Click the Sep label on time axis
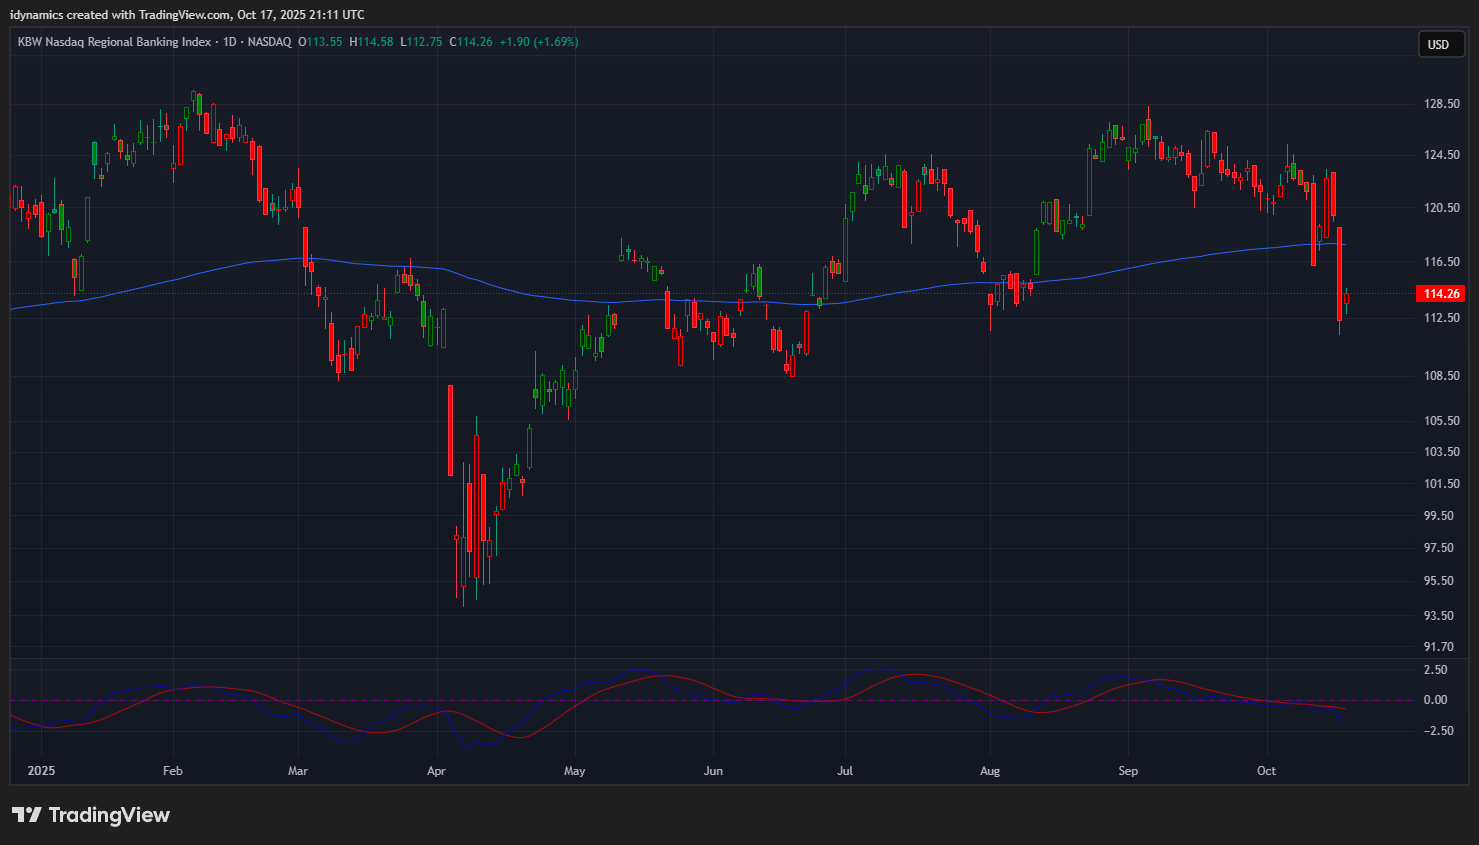 click(1128, 771)
